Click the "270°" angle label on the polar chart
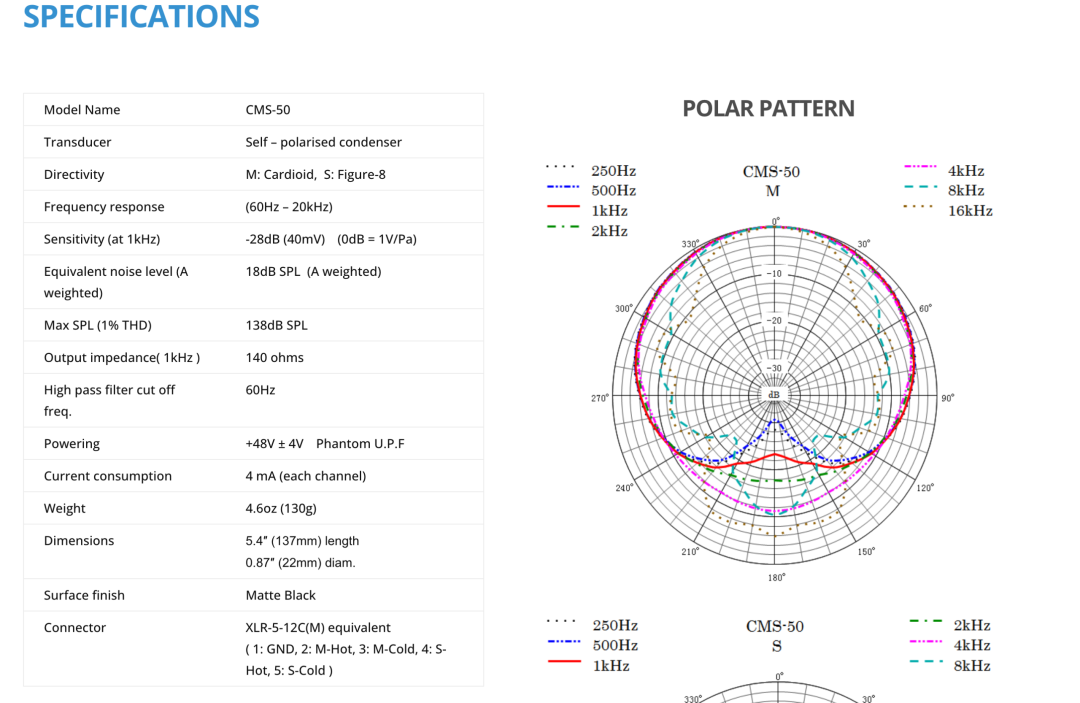 (x=600, y=398)
